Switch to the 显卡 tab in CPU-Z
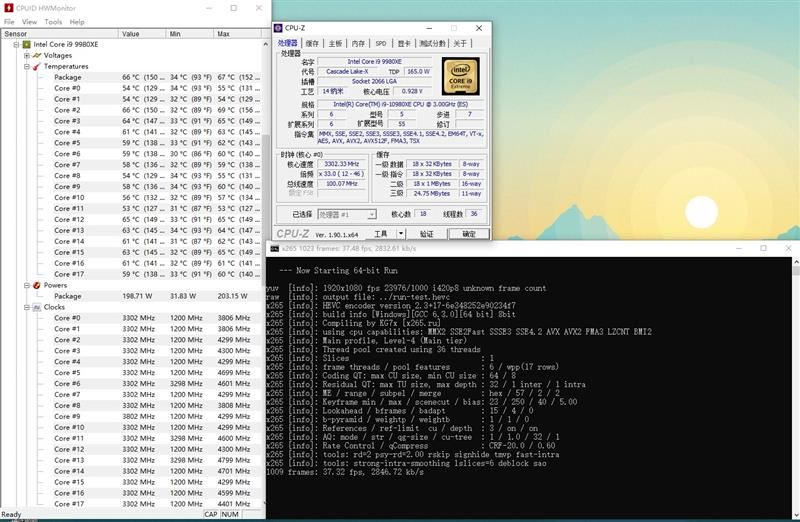The height and width of the screenshot is (522, 800). tap(404, 43)
